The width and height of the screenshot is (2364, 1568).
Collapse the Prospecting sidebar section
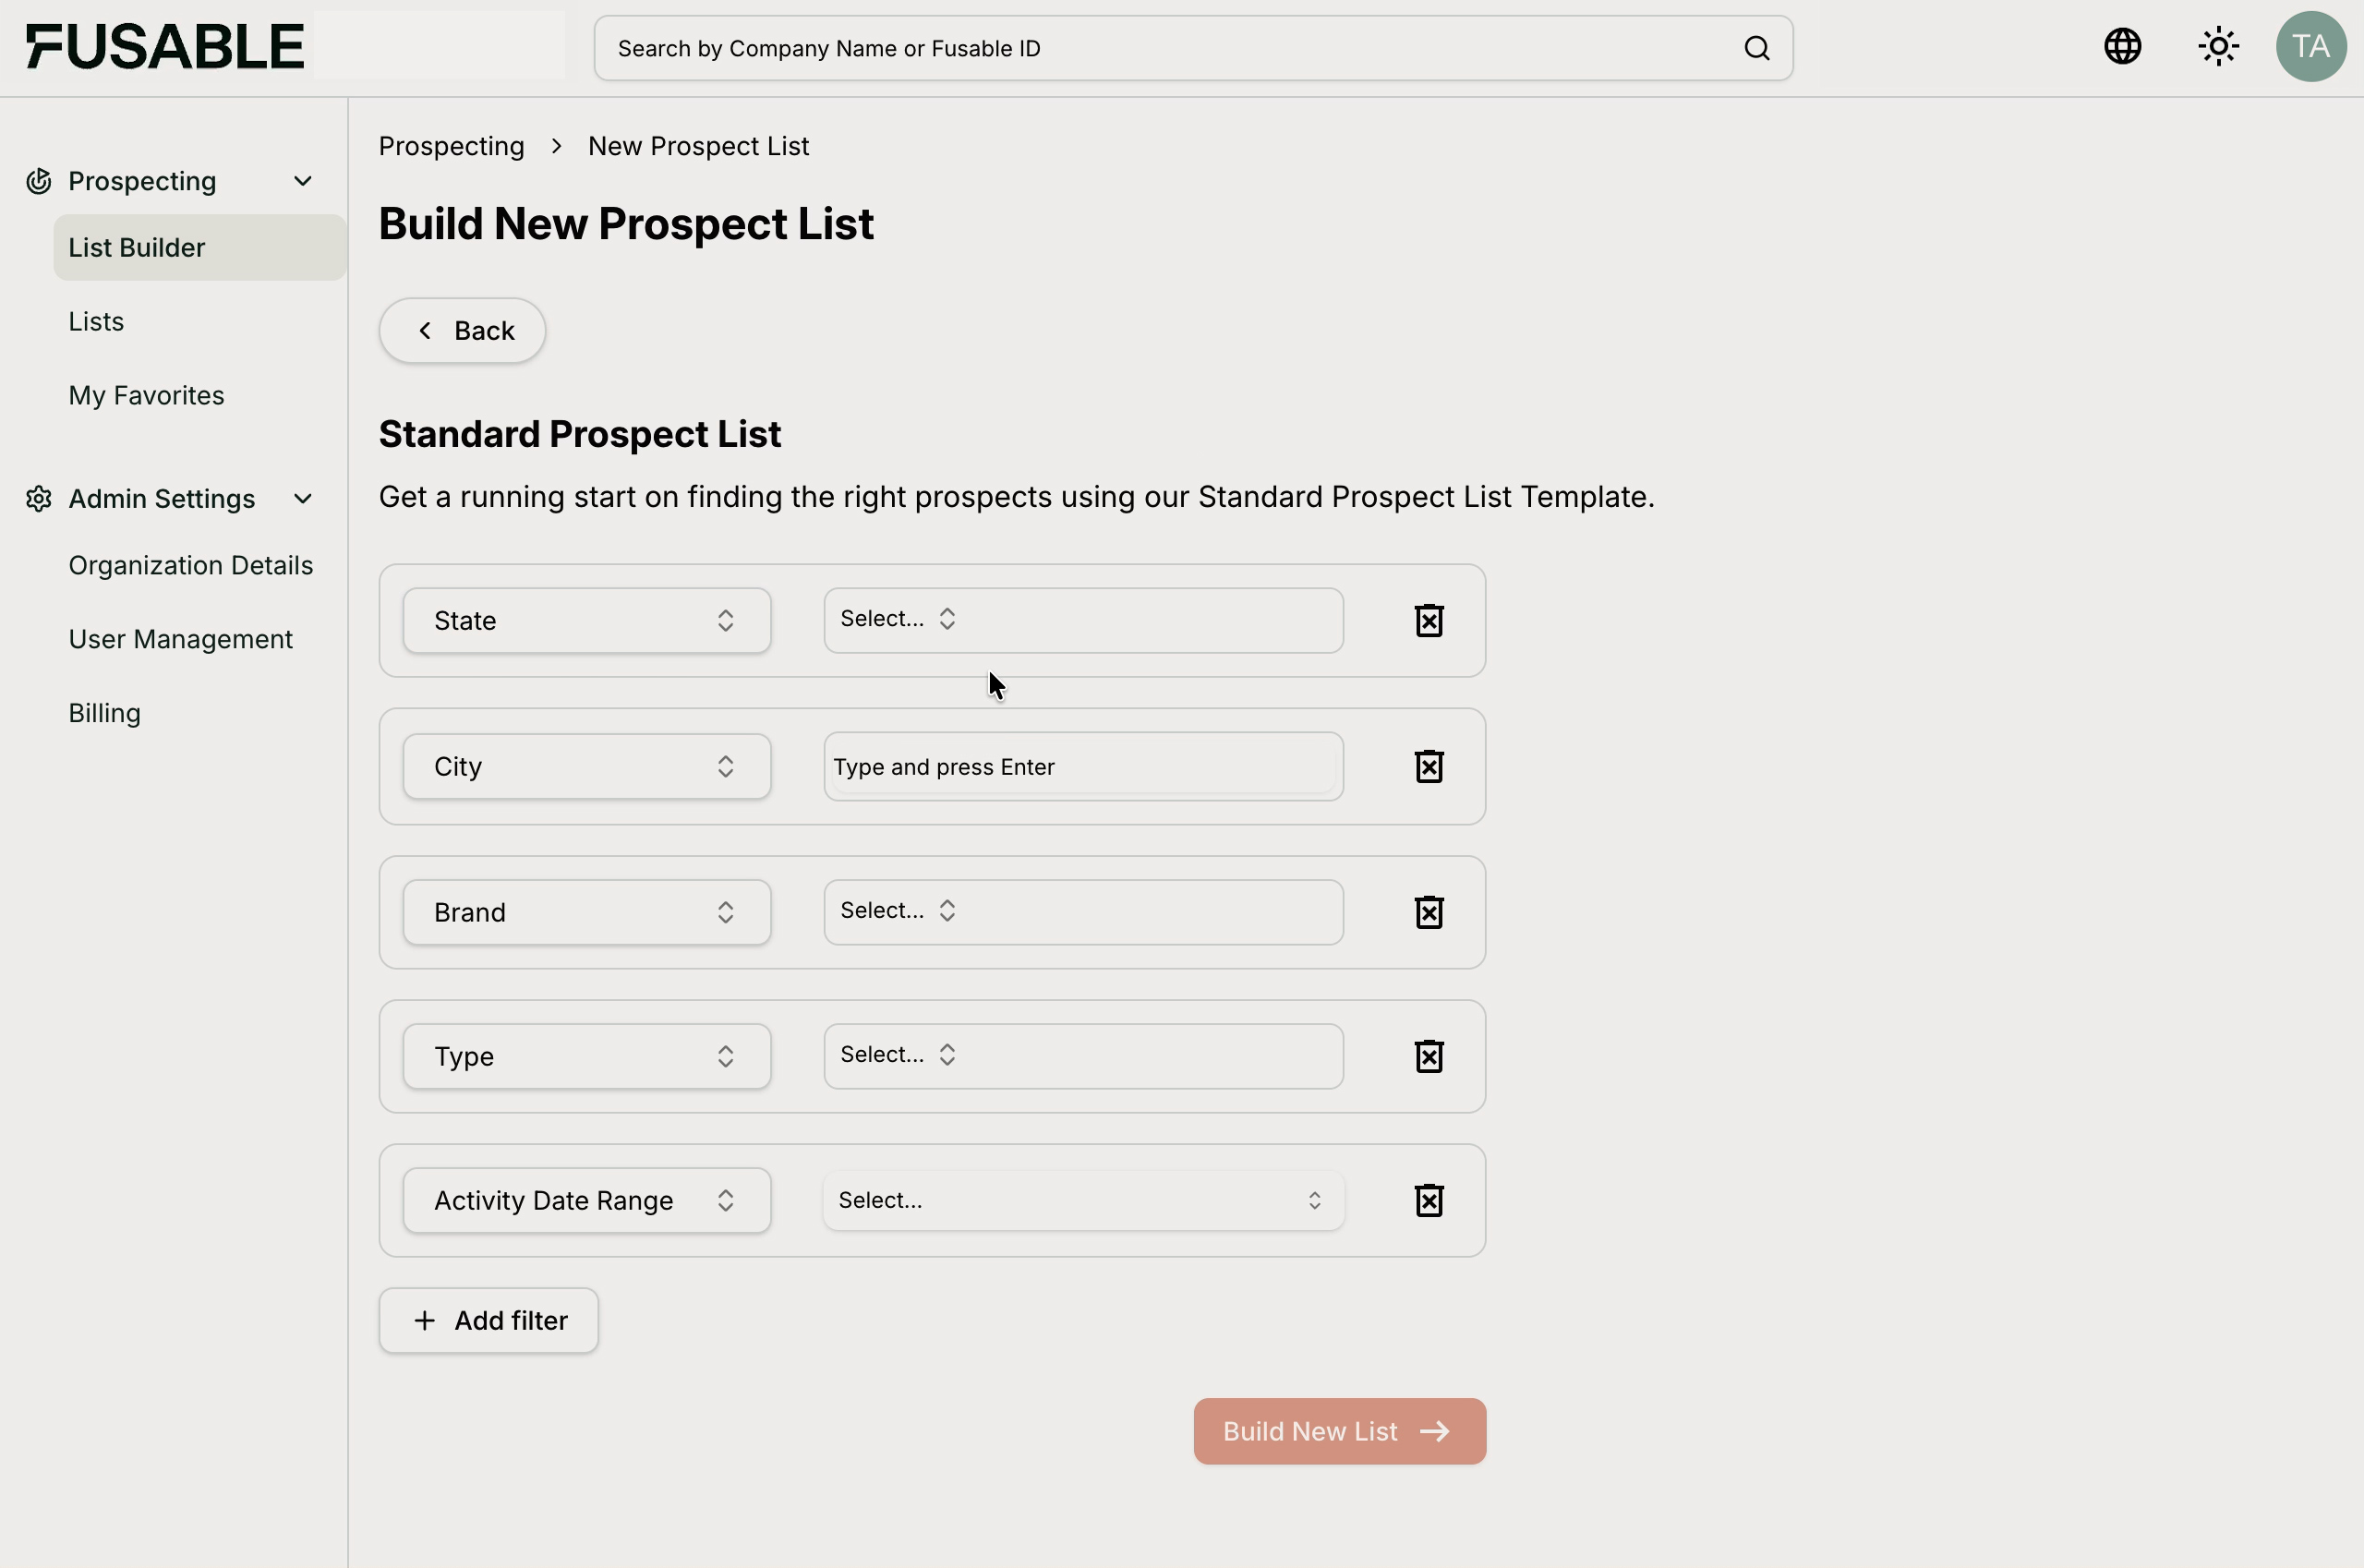302,181
